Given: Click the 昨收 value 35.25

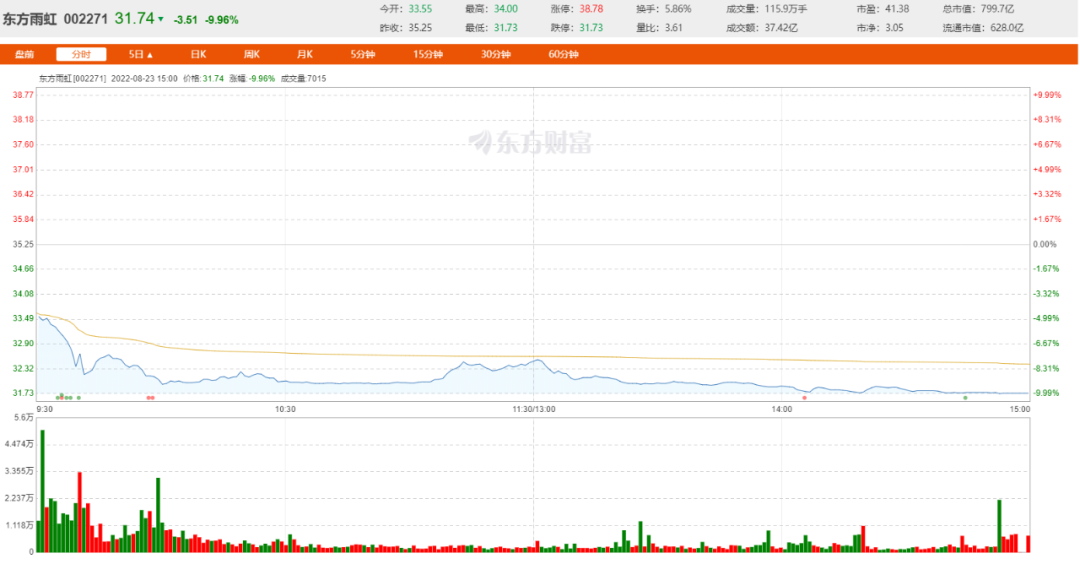Looking at the screenshot, I should pyautogui.click(x=420, y=28).
